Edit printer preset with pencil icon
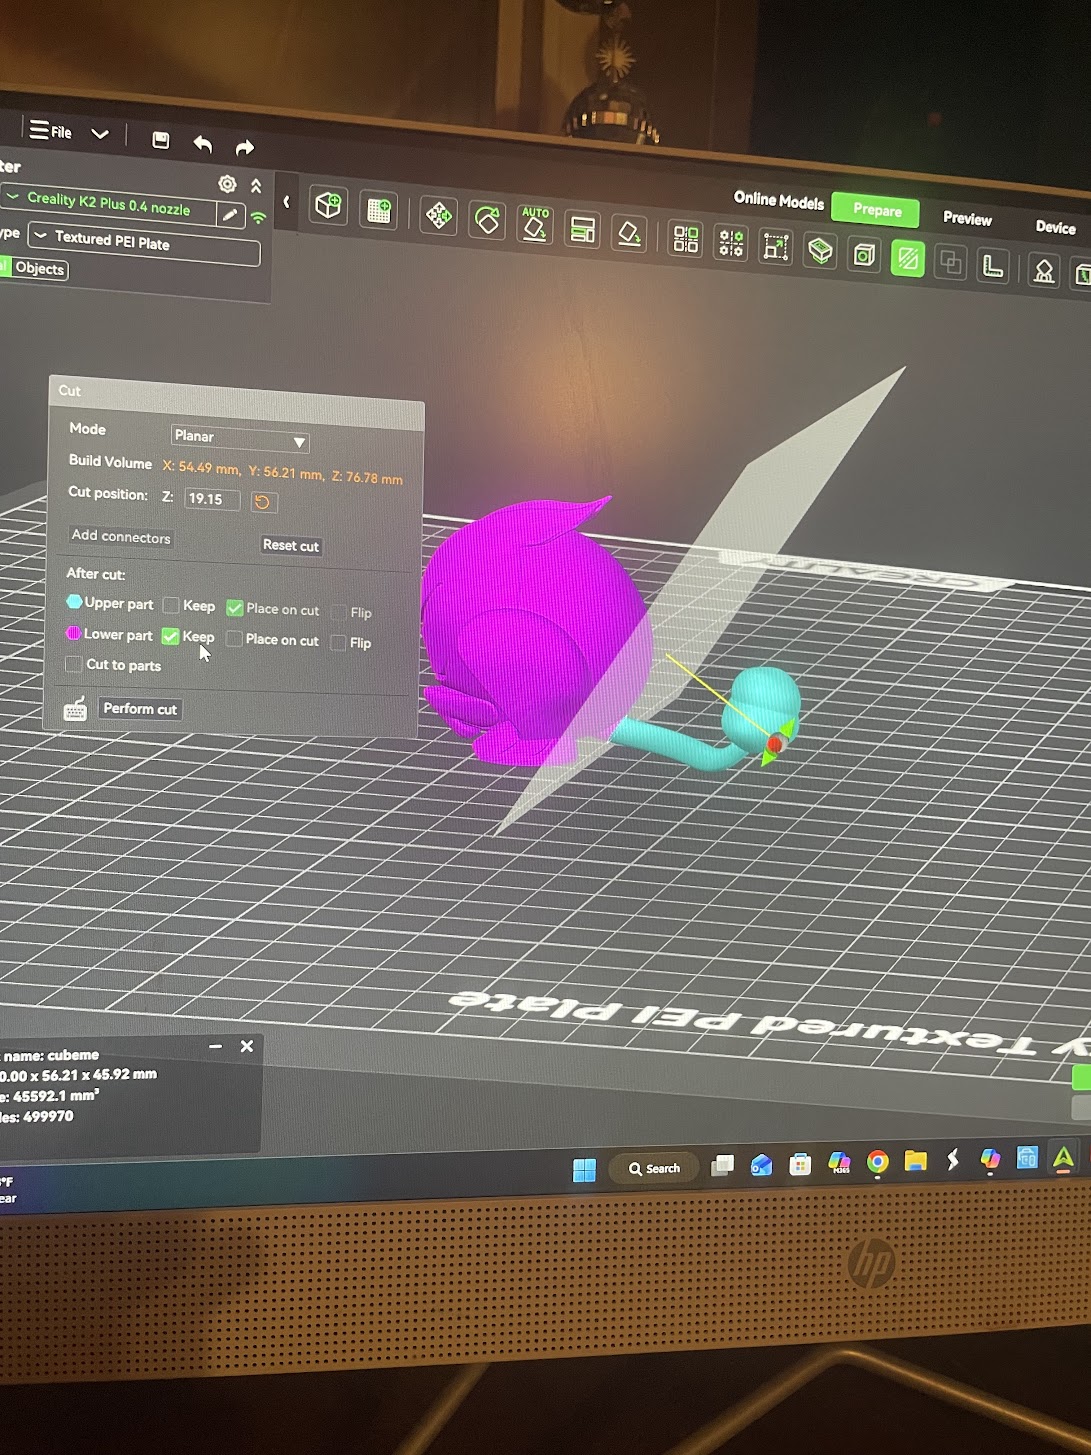 [230, 214]
